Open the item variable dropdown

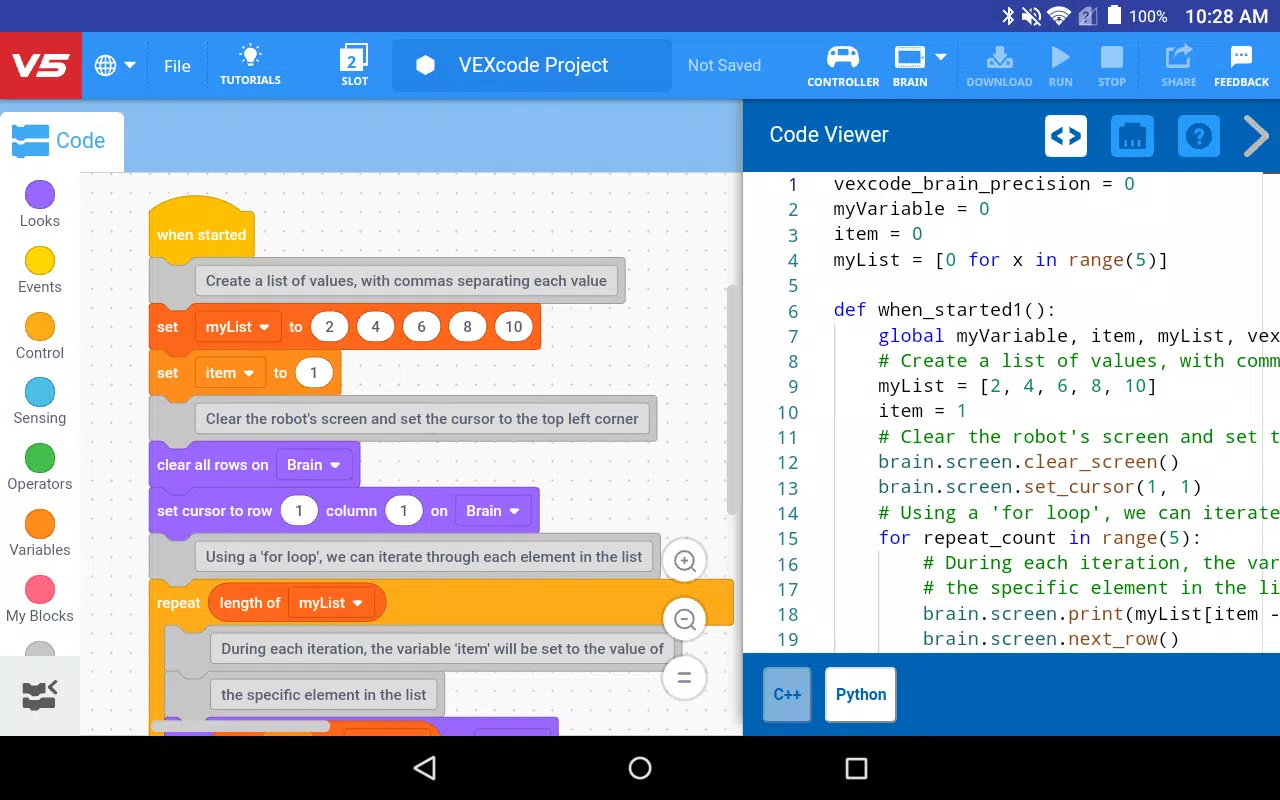point(230,373)
